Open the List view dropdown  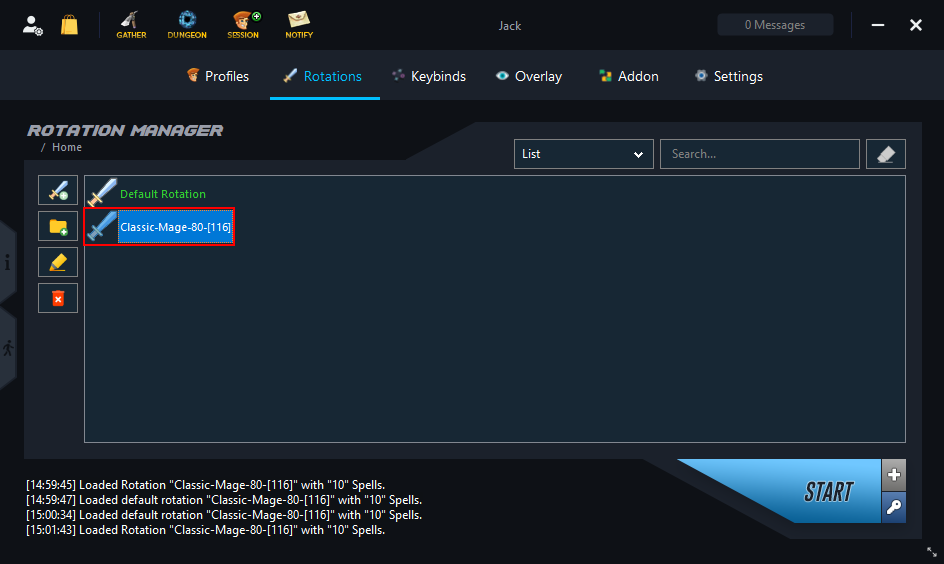point(583,154)
